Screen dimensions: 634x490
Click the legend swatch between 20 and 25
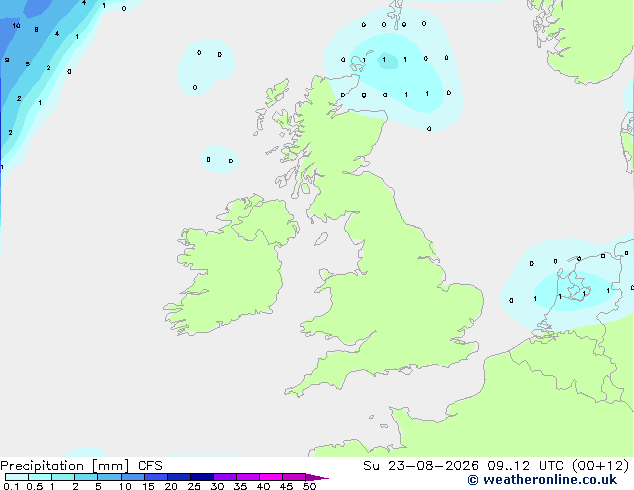click(178, 477)
